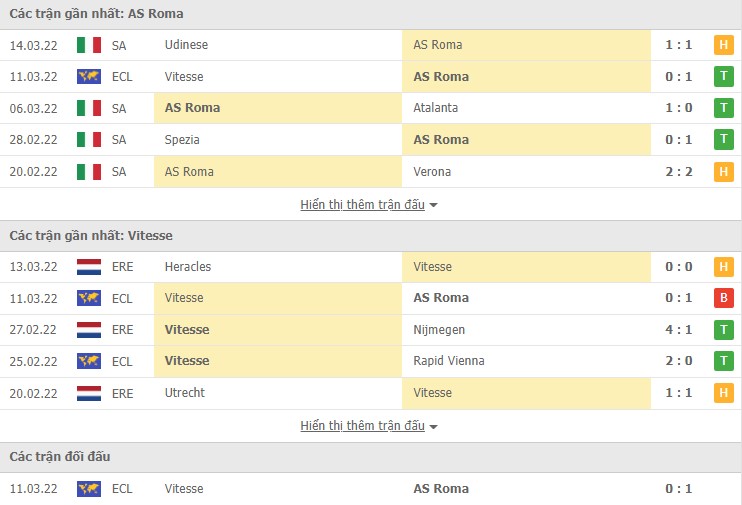Screen dimensions: 742x505
Task: Click the Atalanta team name
Action: [x=436, y=108]
